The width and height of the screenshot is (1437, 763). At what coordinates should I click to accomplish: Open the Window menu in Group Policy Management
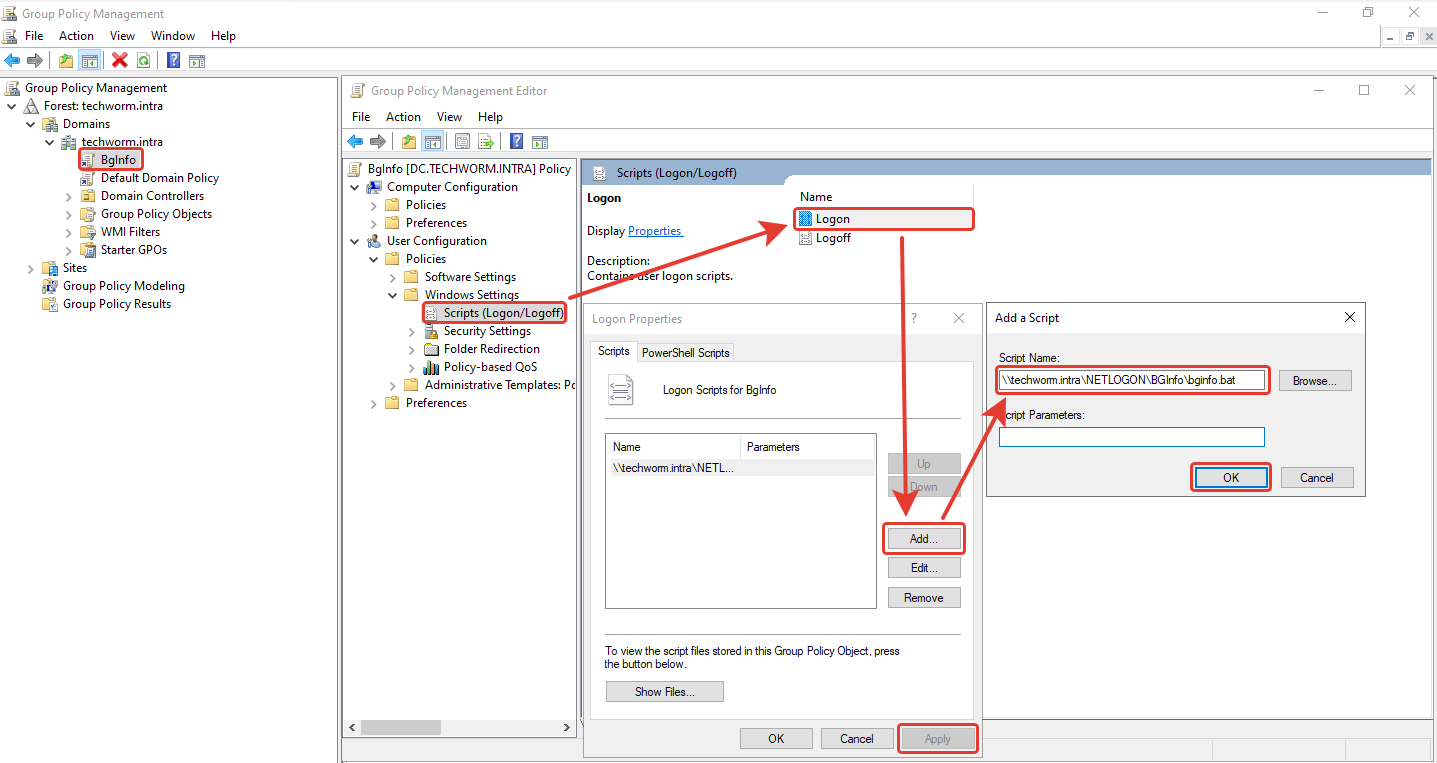coord(173,36)
